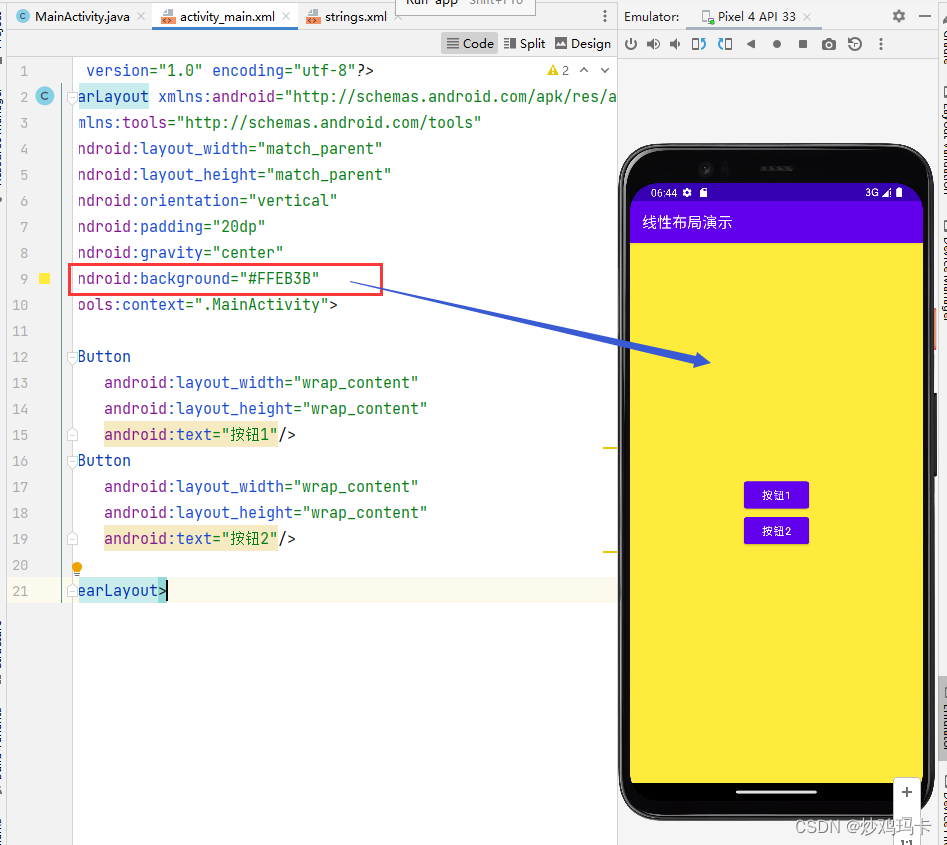Click the 线性布局演示 app title
The width and height of the screenshot is (947, 845).
[687, 222]
